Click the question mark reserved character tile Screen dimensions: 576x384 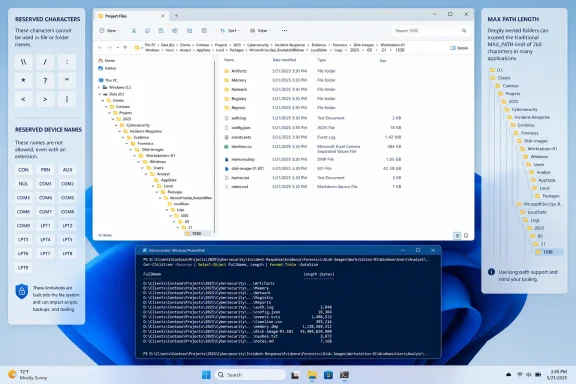pos(45,80)
